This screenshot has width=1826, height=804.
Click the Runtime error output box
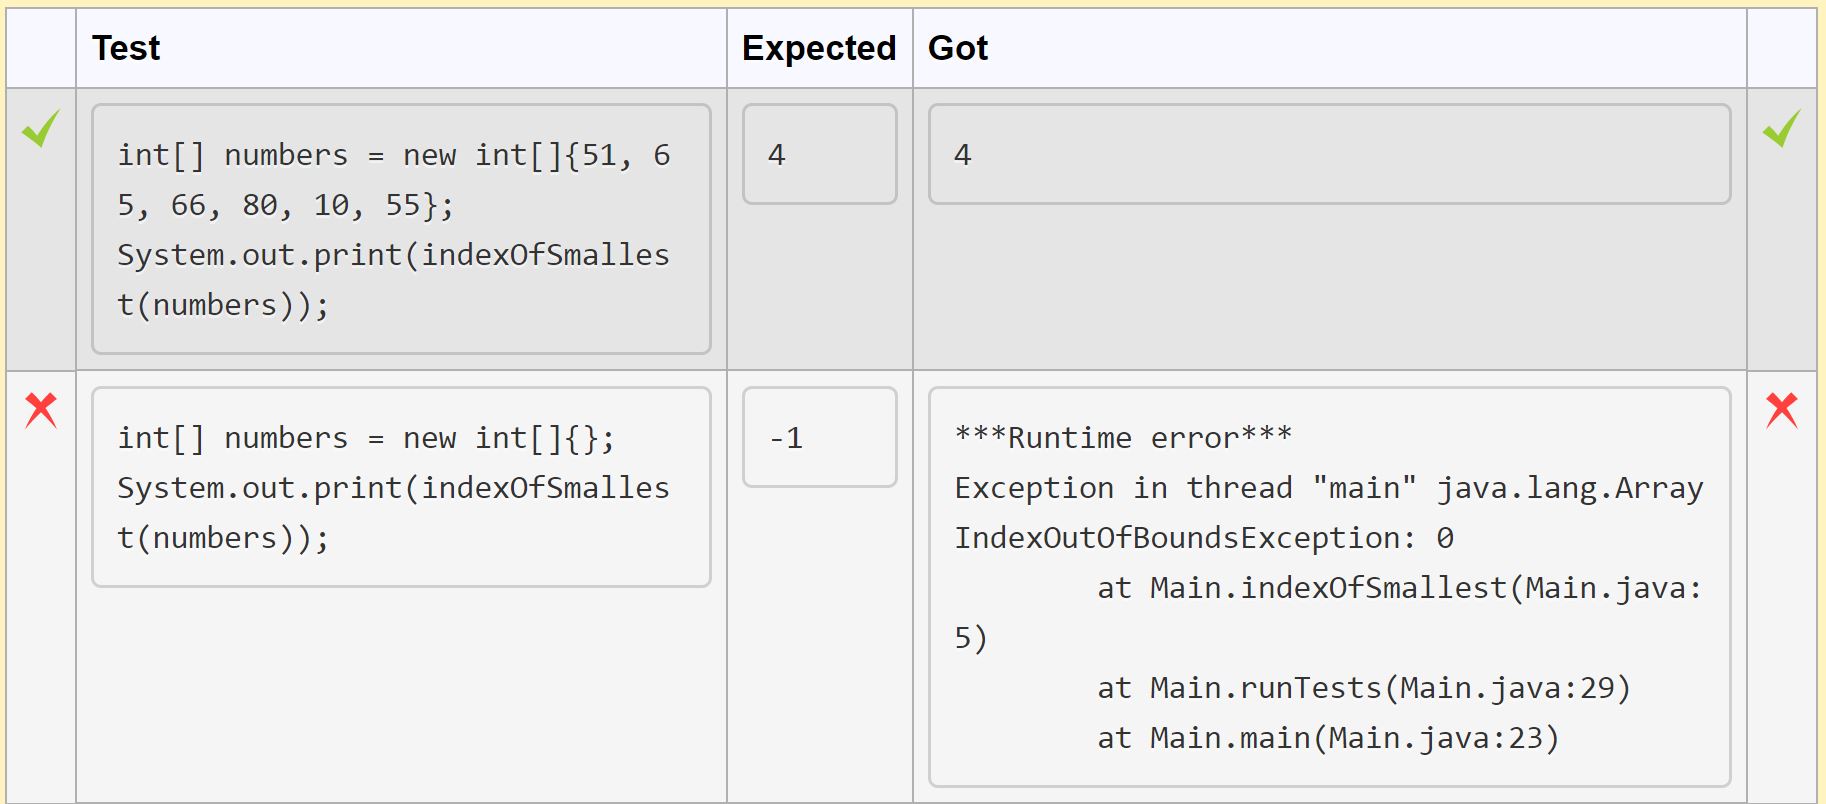click(x=1329, y=587)
